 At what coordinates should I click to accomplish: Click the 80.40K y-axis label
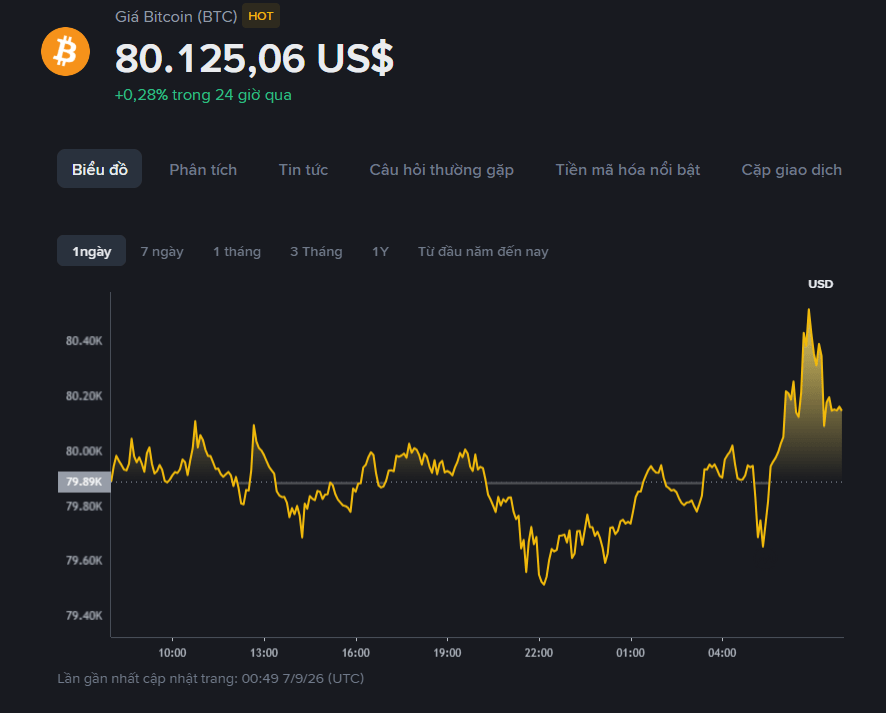pos(84,341)
